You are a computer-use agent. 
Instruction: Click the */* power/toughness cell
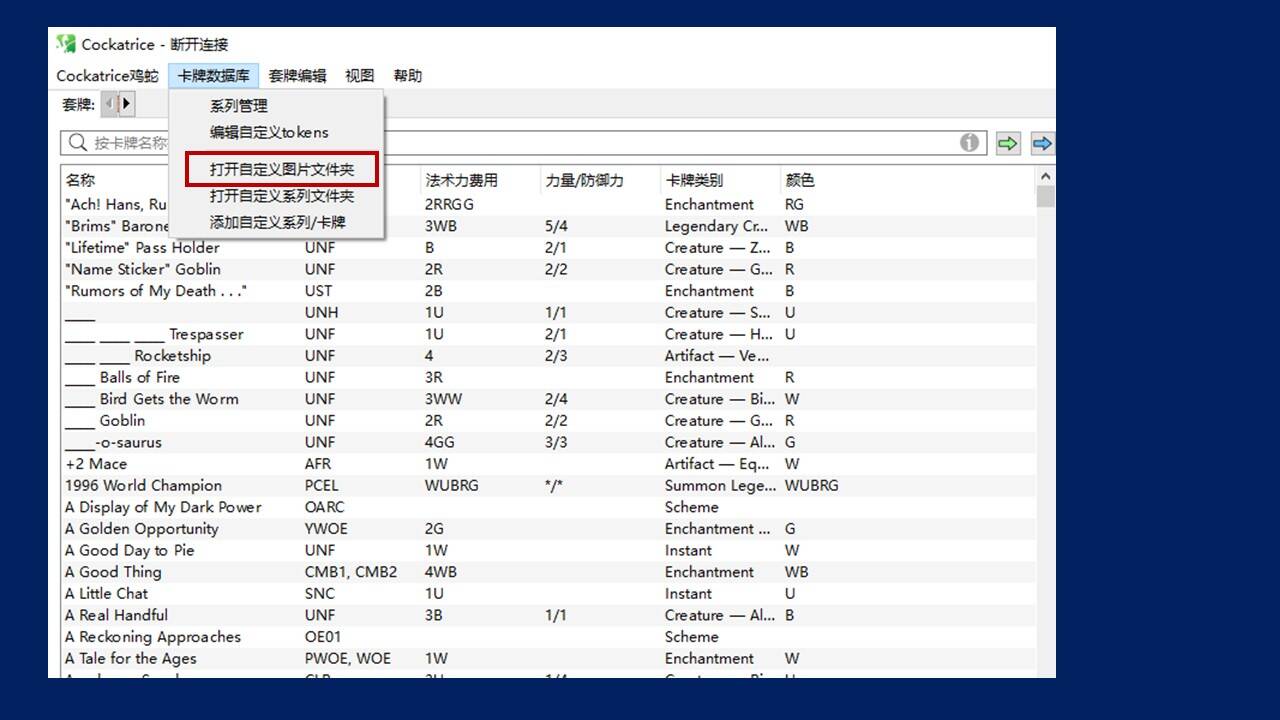pyautogui.click(x=555, y=485)
